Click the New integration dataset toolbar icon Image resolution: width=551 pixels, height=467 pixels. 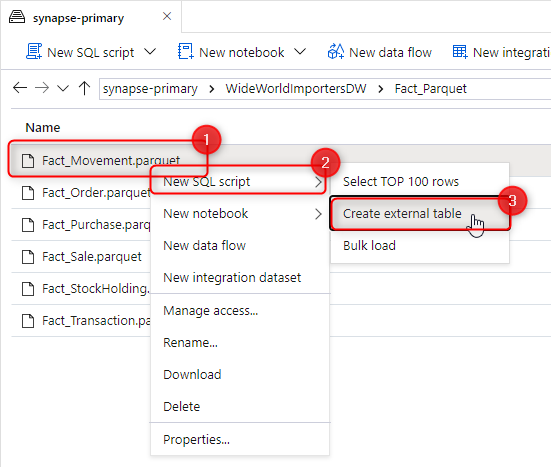(x=460, y=52)
